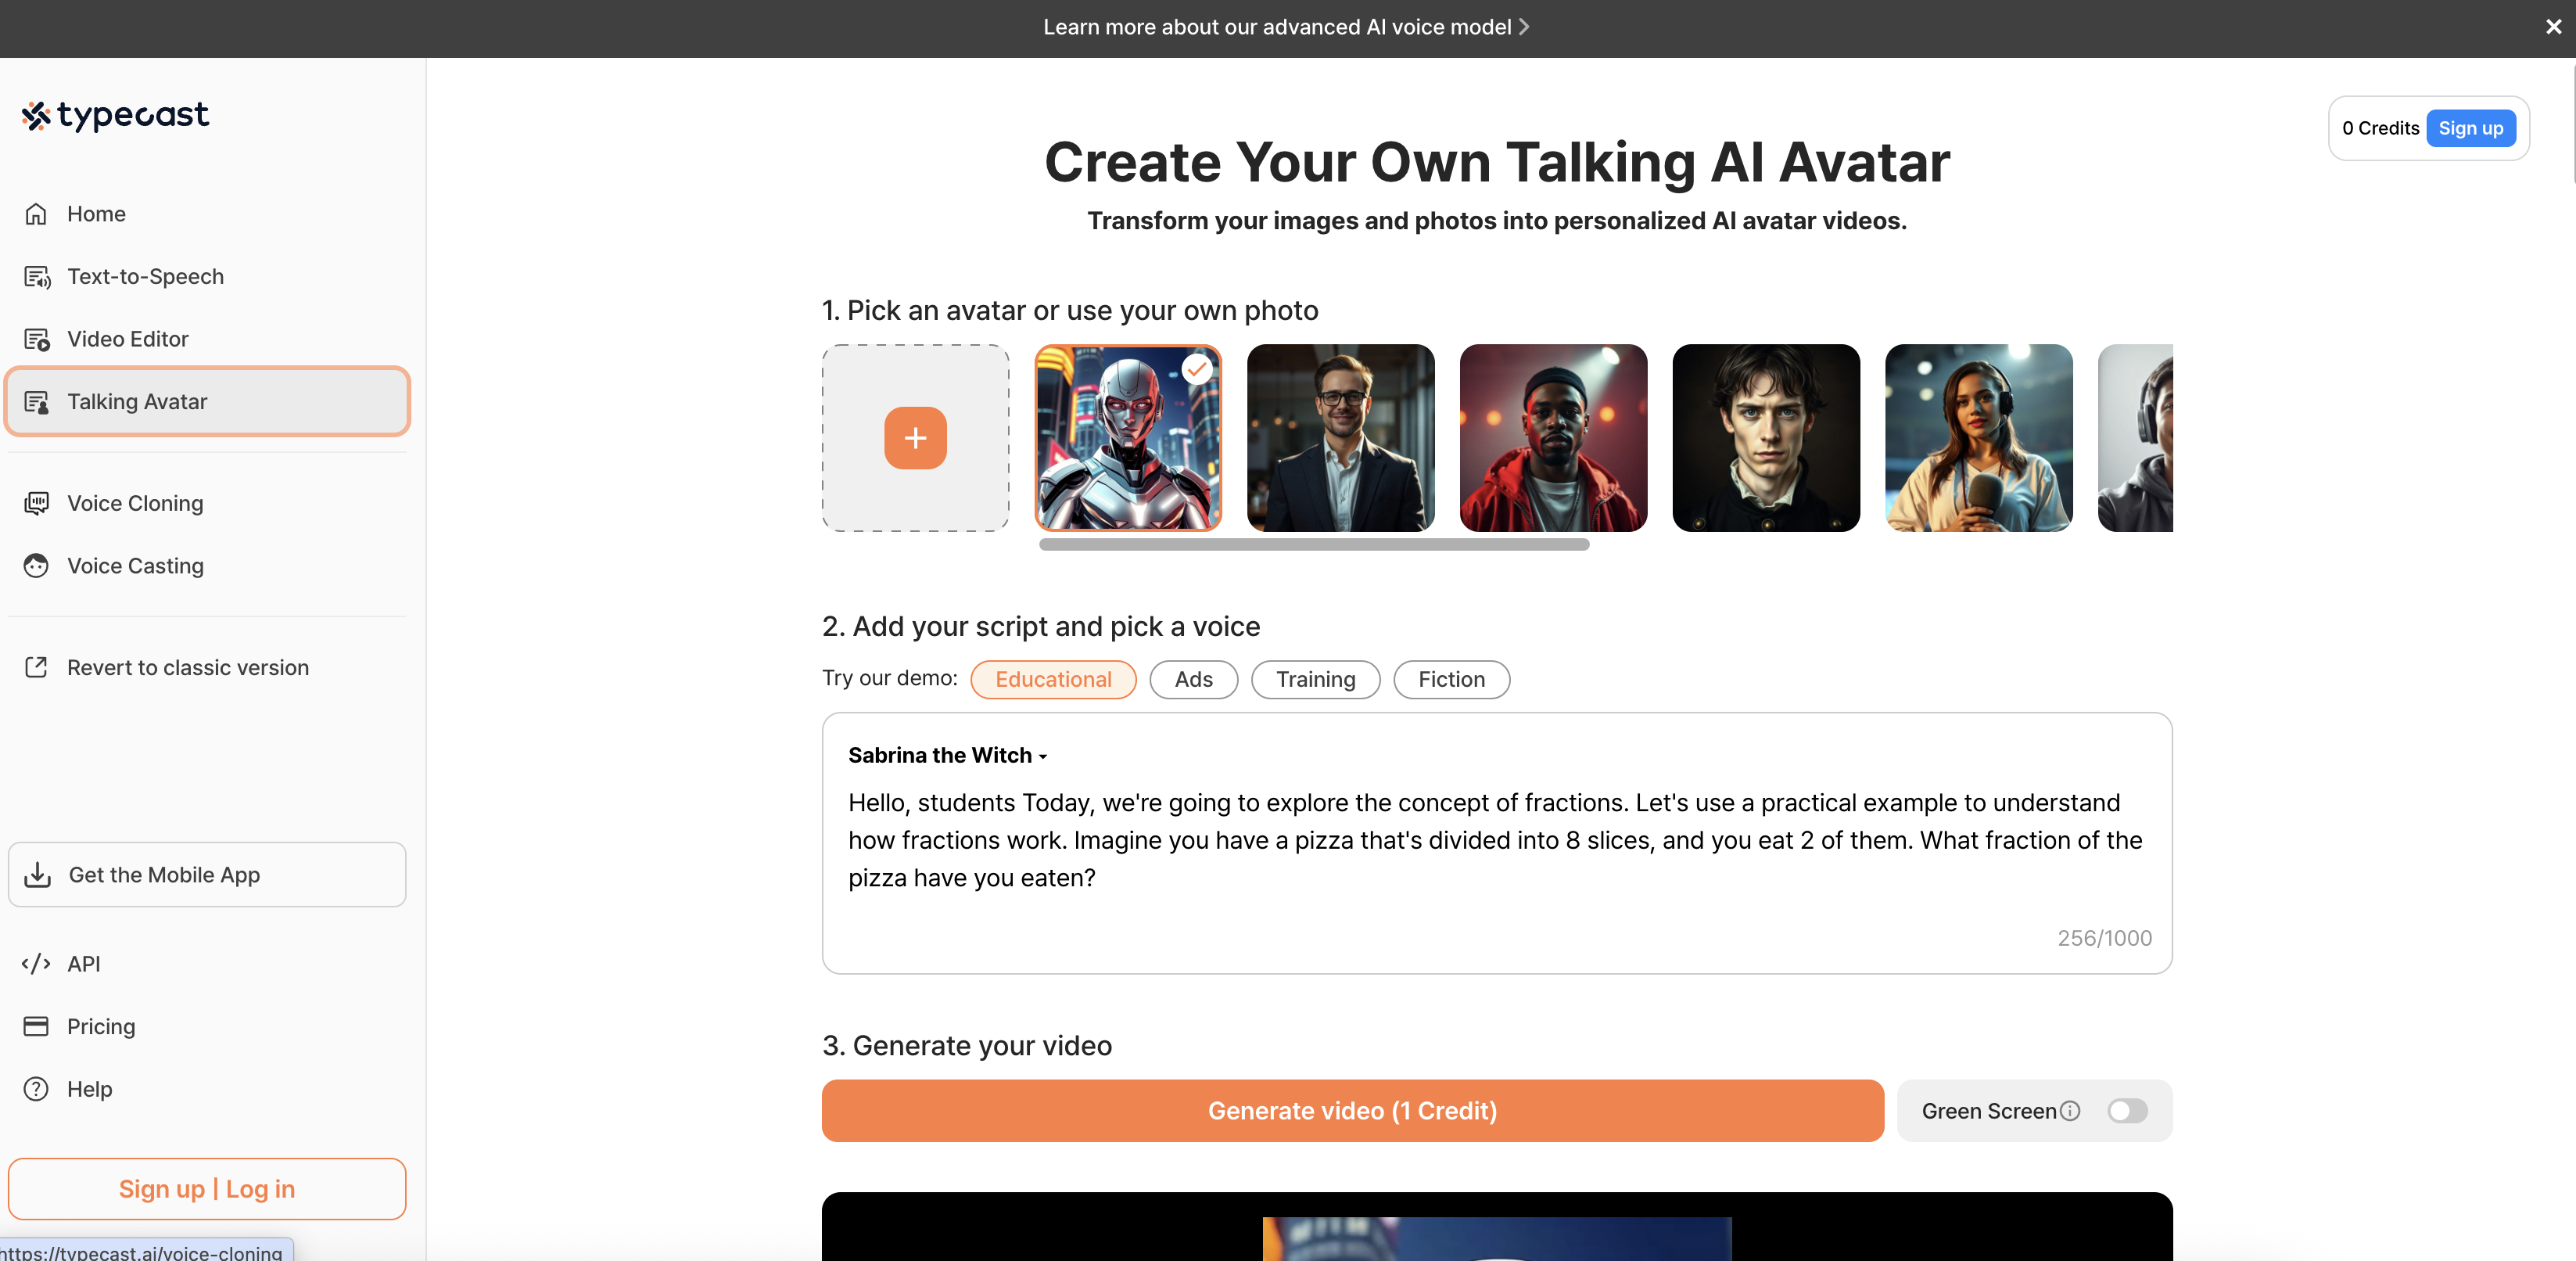
Task: Open the Pricing menu item
Action: coord(100,1027)
